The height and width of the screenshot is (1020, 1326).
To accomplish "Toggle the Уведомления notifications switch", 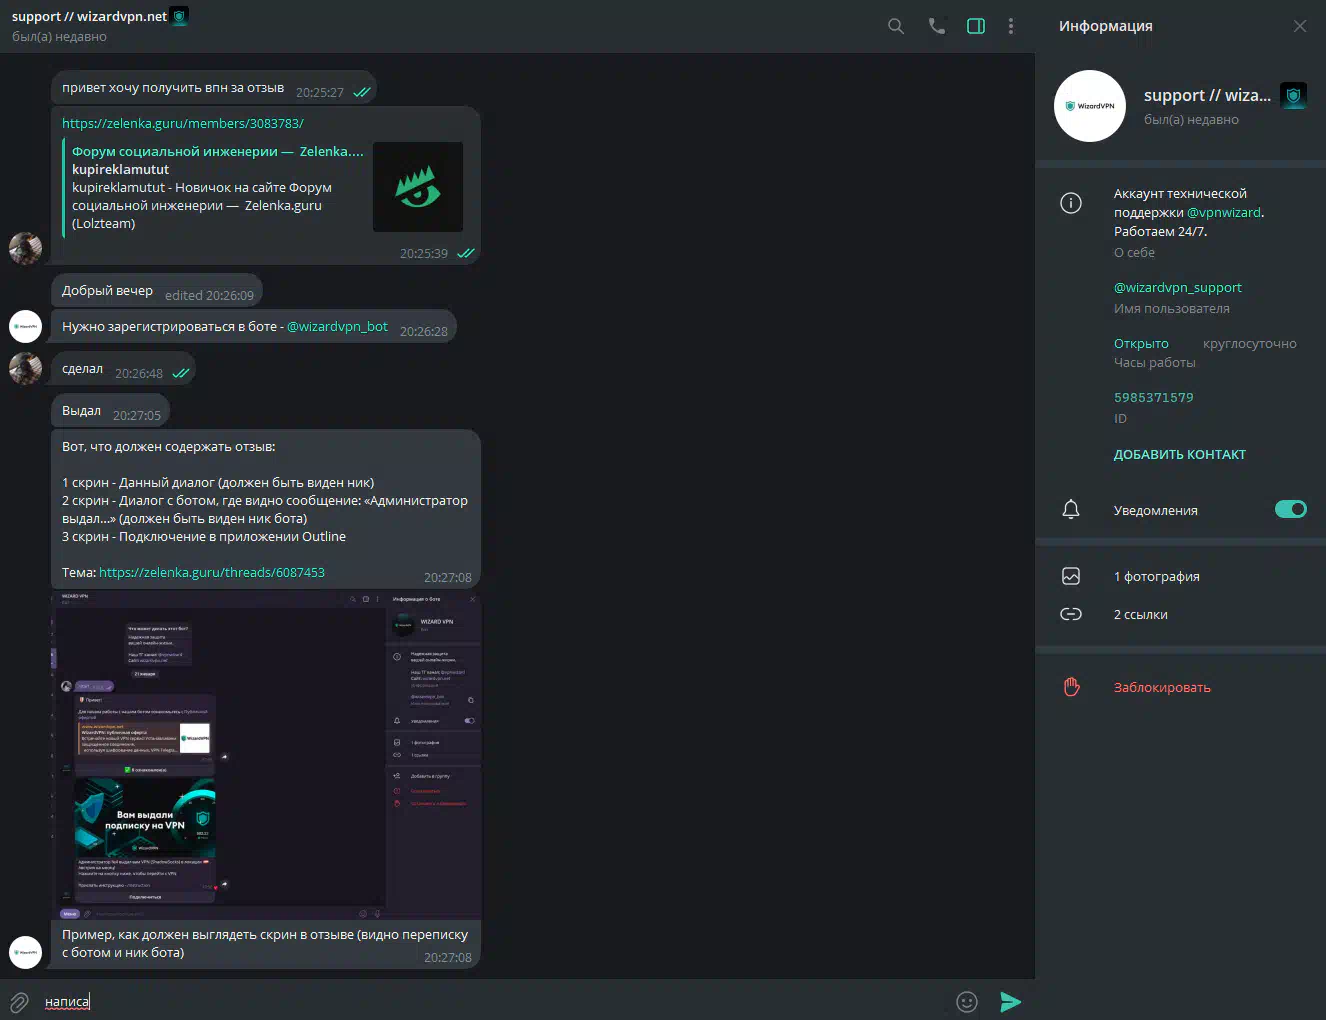I will click(1290, 509).
